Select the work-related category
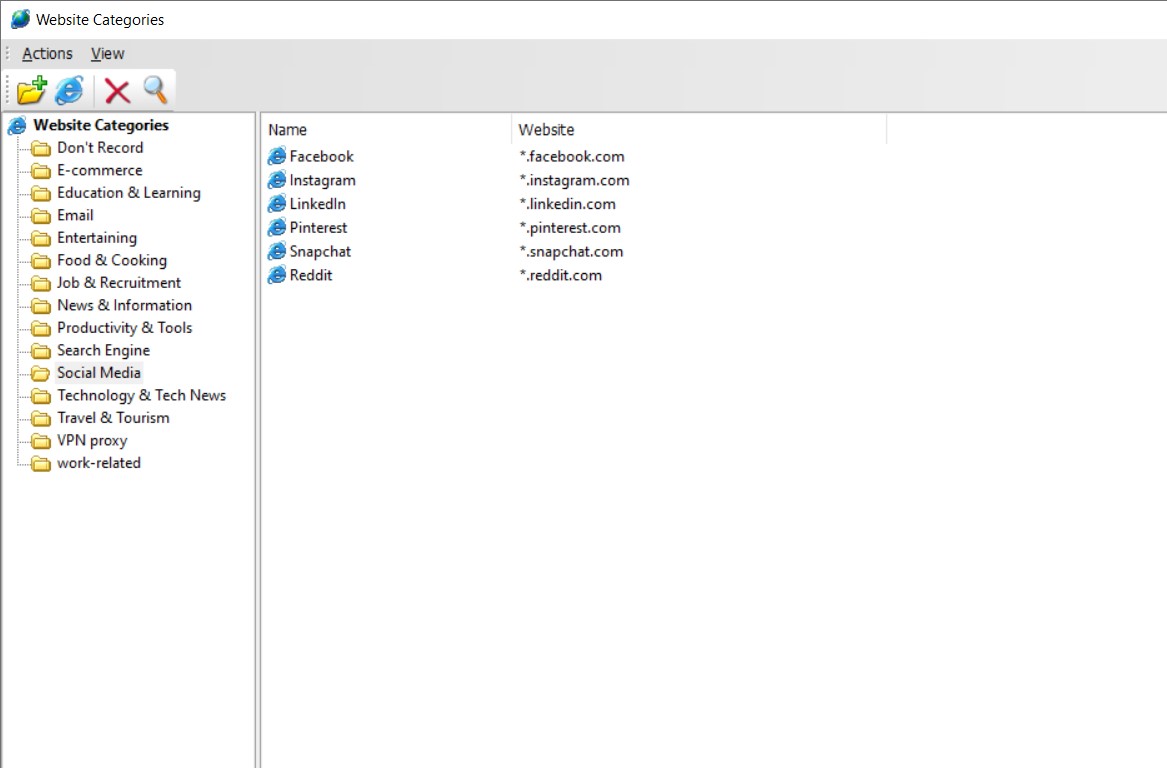1167x768 pixels. tap(97, 463)
